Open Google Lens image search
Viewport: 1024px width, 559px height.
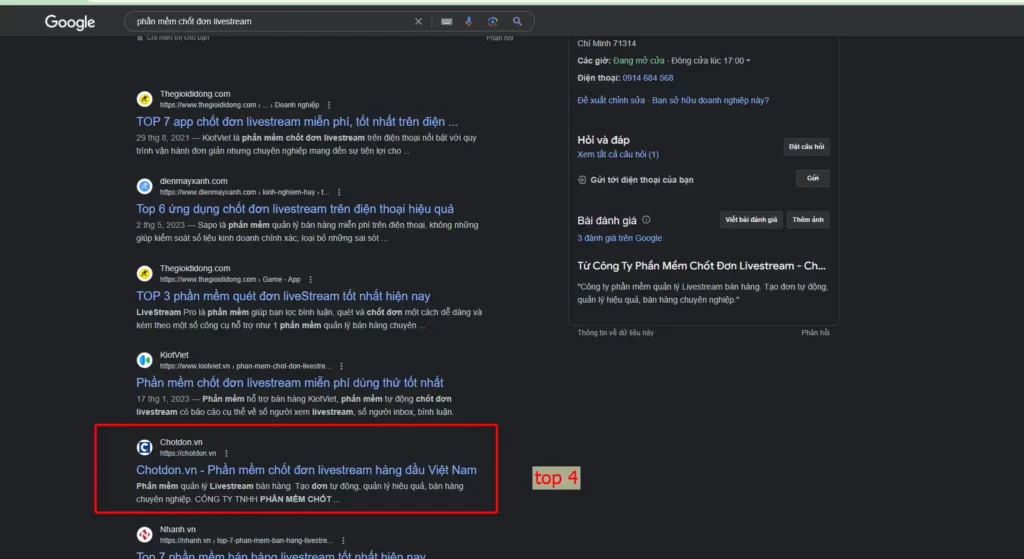tap(492, 22)
